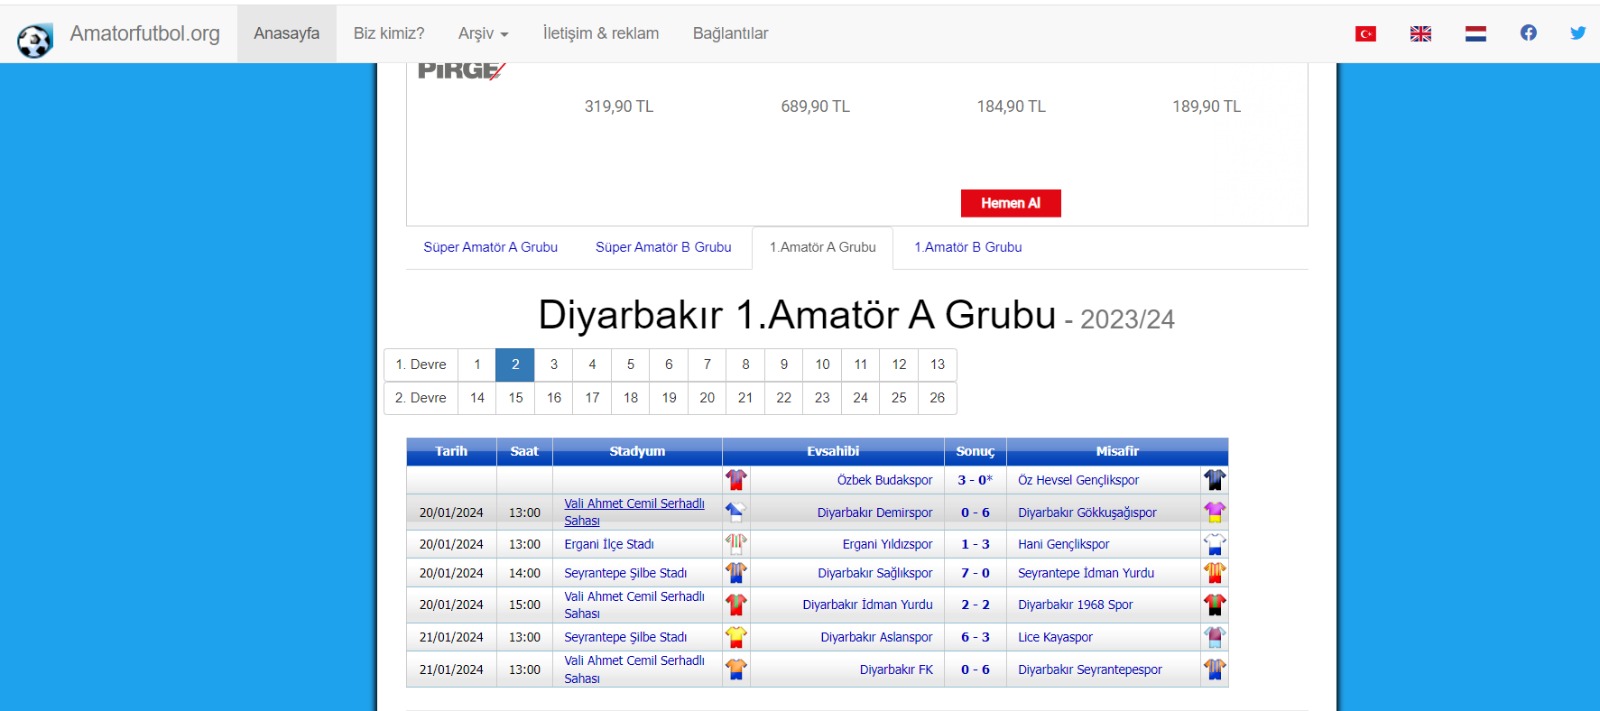Viewport: 1600px width, 711px height.
Task: Open the Twitter profile icon
Action: [1577, 33]
